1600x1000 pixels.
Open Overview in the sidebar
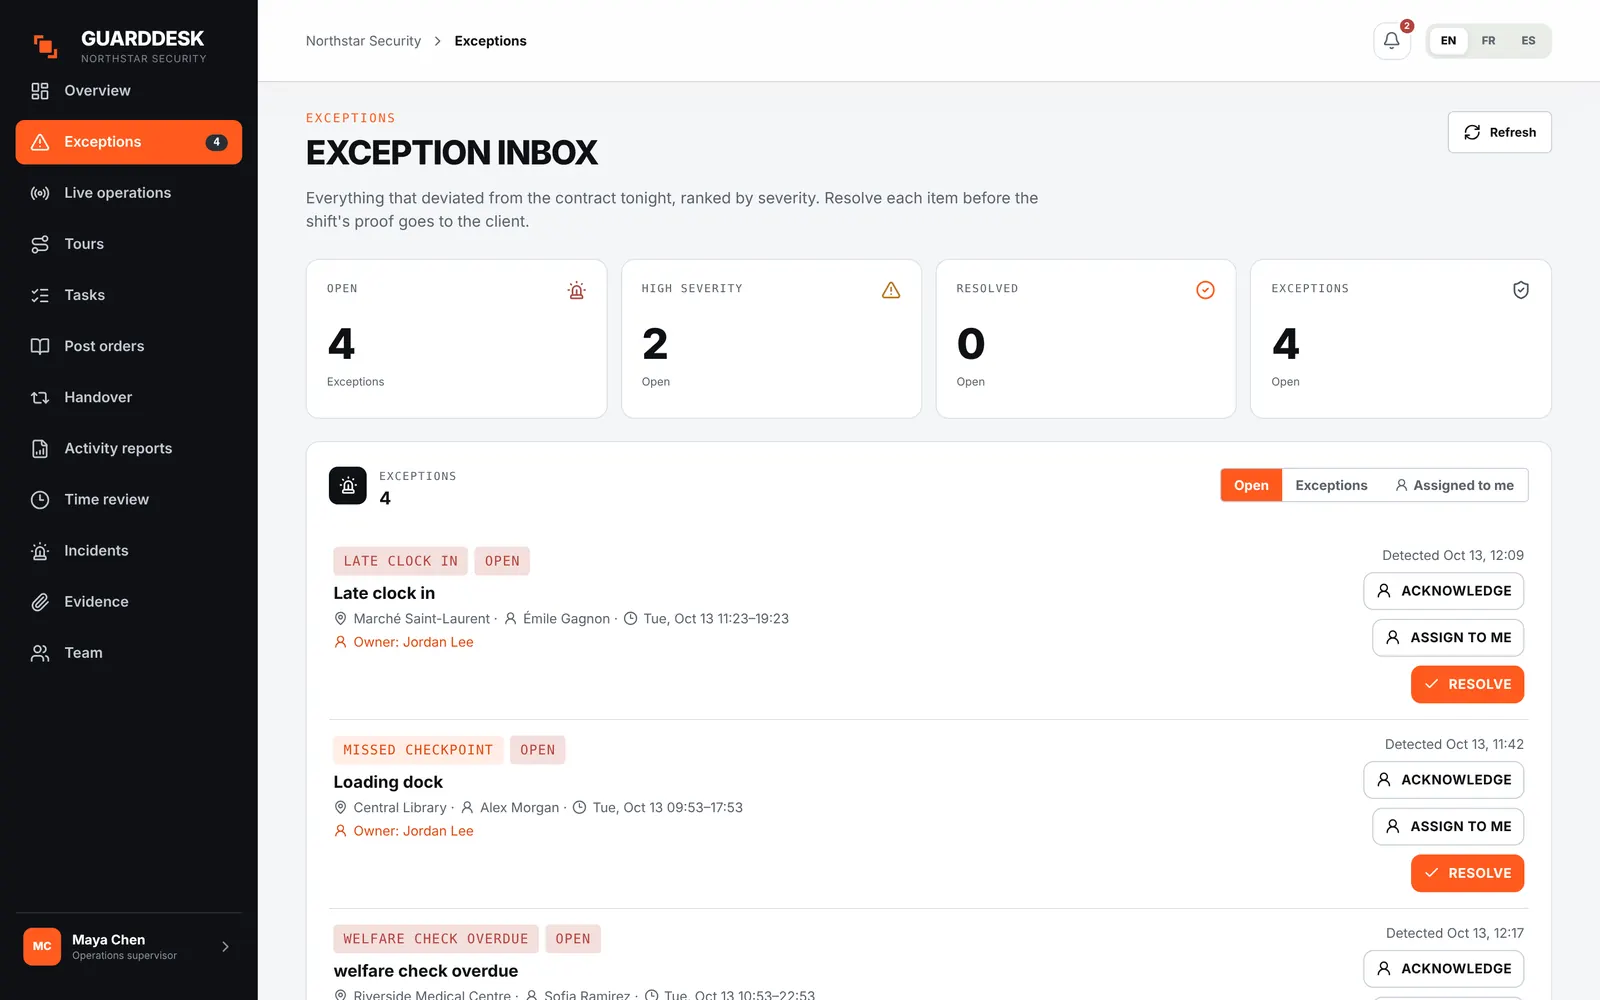tap(129, 91)
